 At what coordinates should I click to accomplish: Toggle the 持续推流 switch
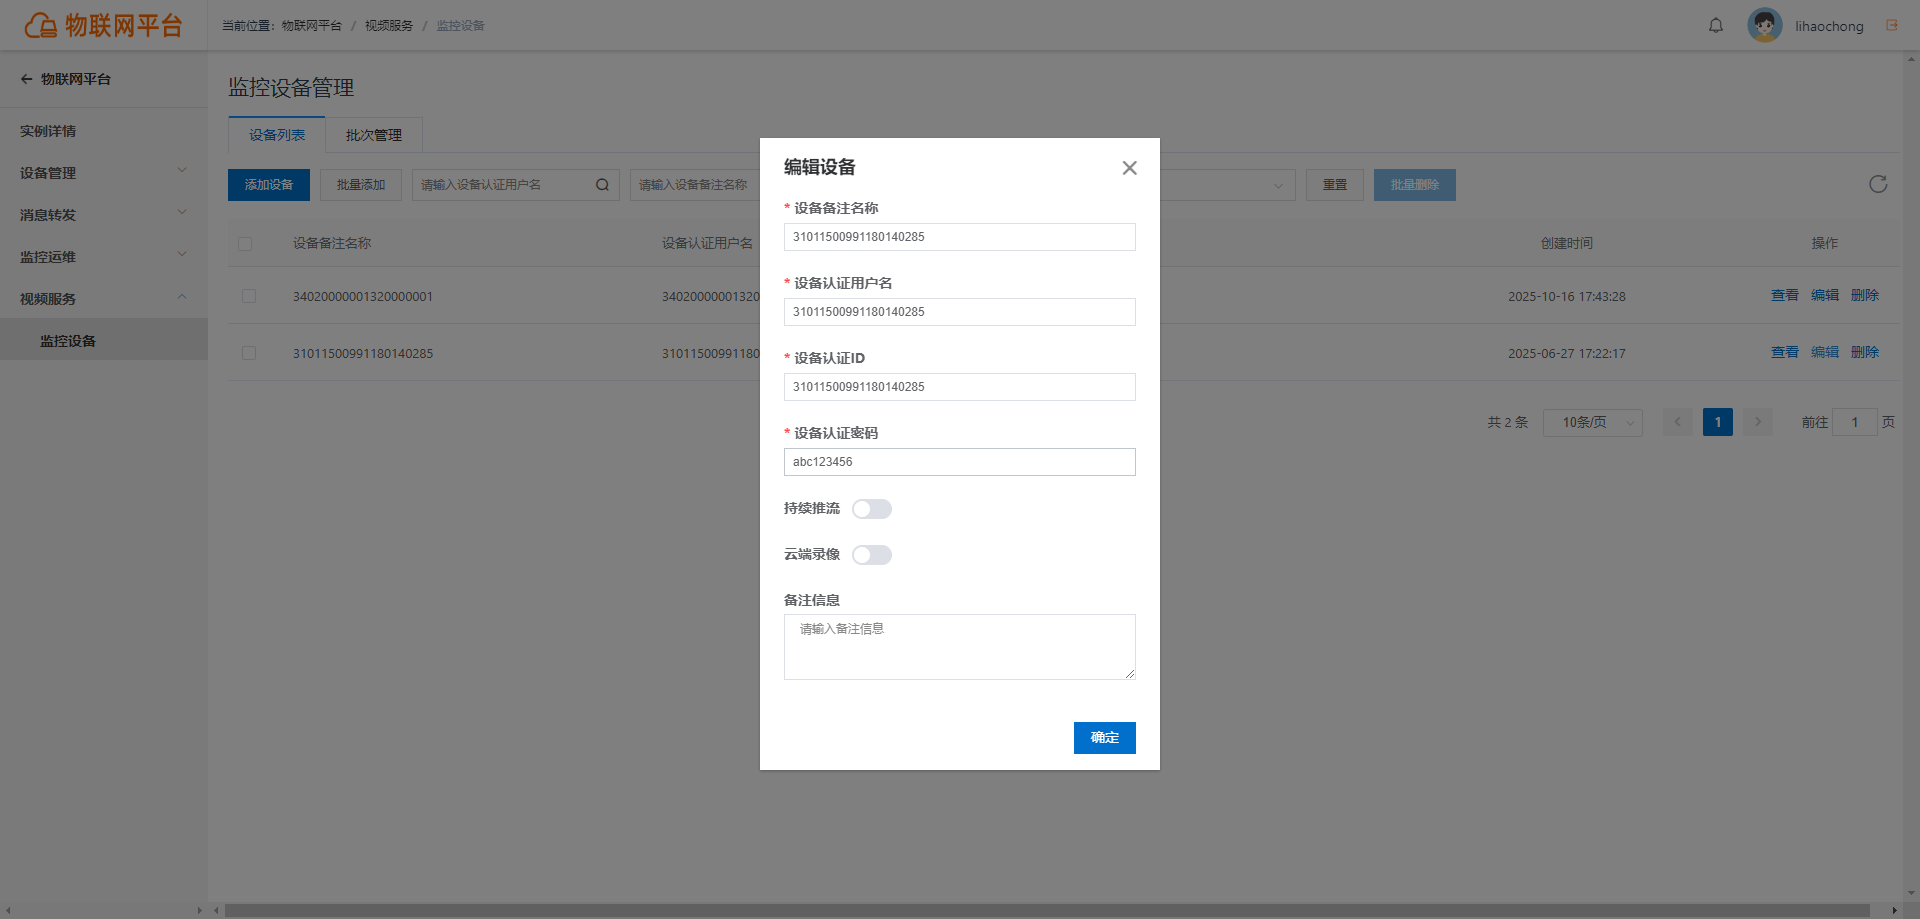(872, 509)
